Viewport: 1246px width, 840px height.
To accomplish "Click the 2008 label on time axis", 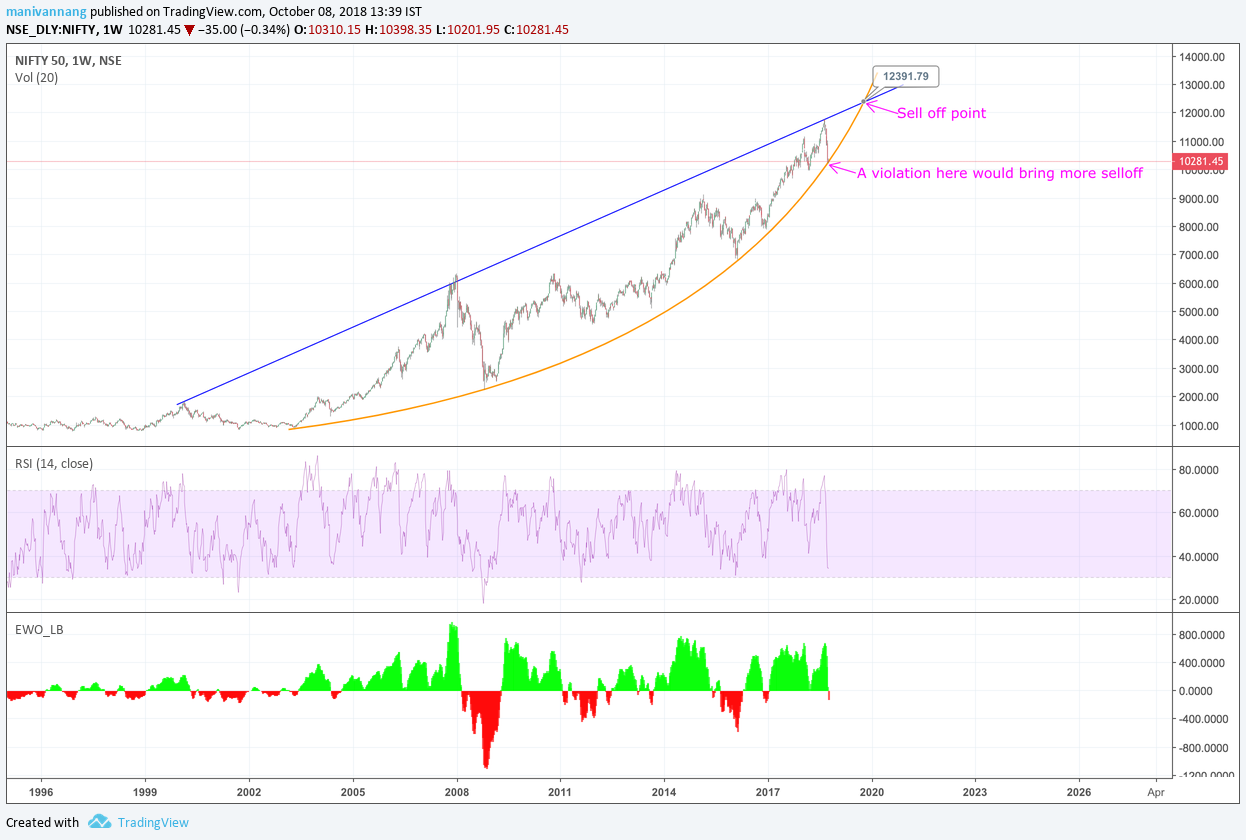I will (x=457, y=789).
